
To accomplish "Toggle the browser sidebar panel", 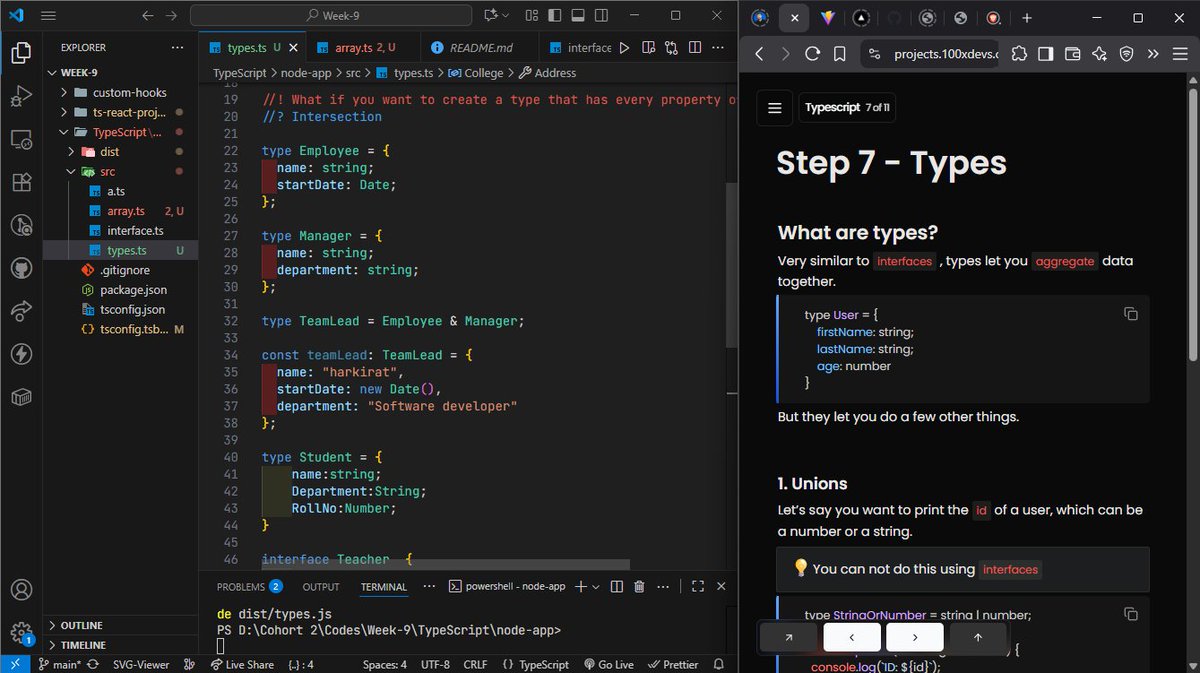I will pyautogui.click(x=1045, y=54).
